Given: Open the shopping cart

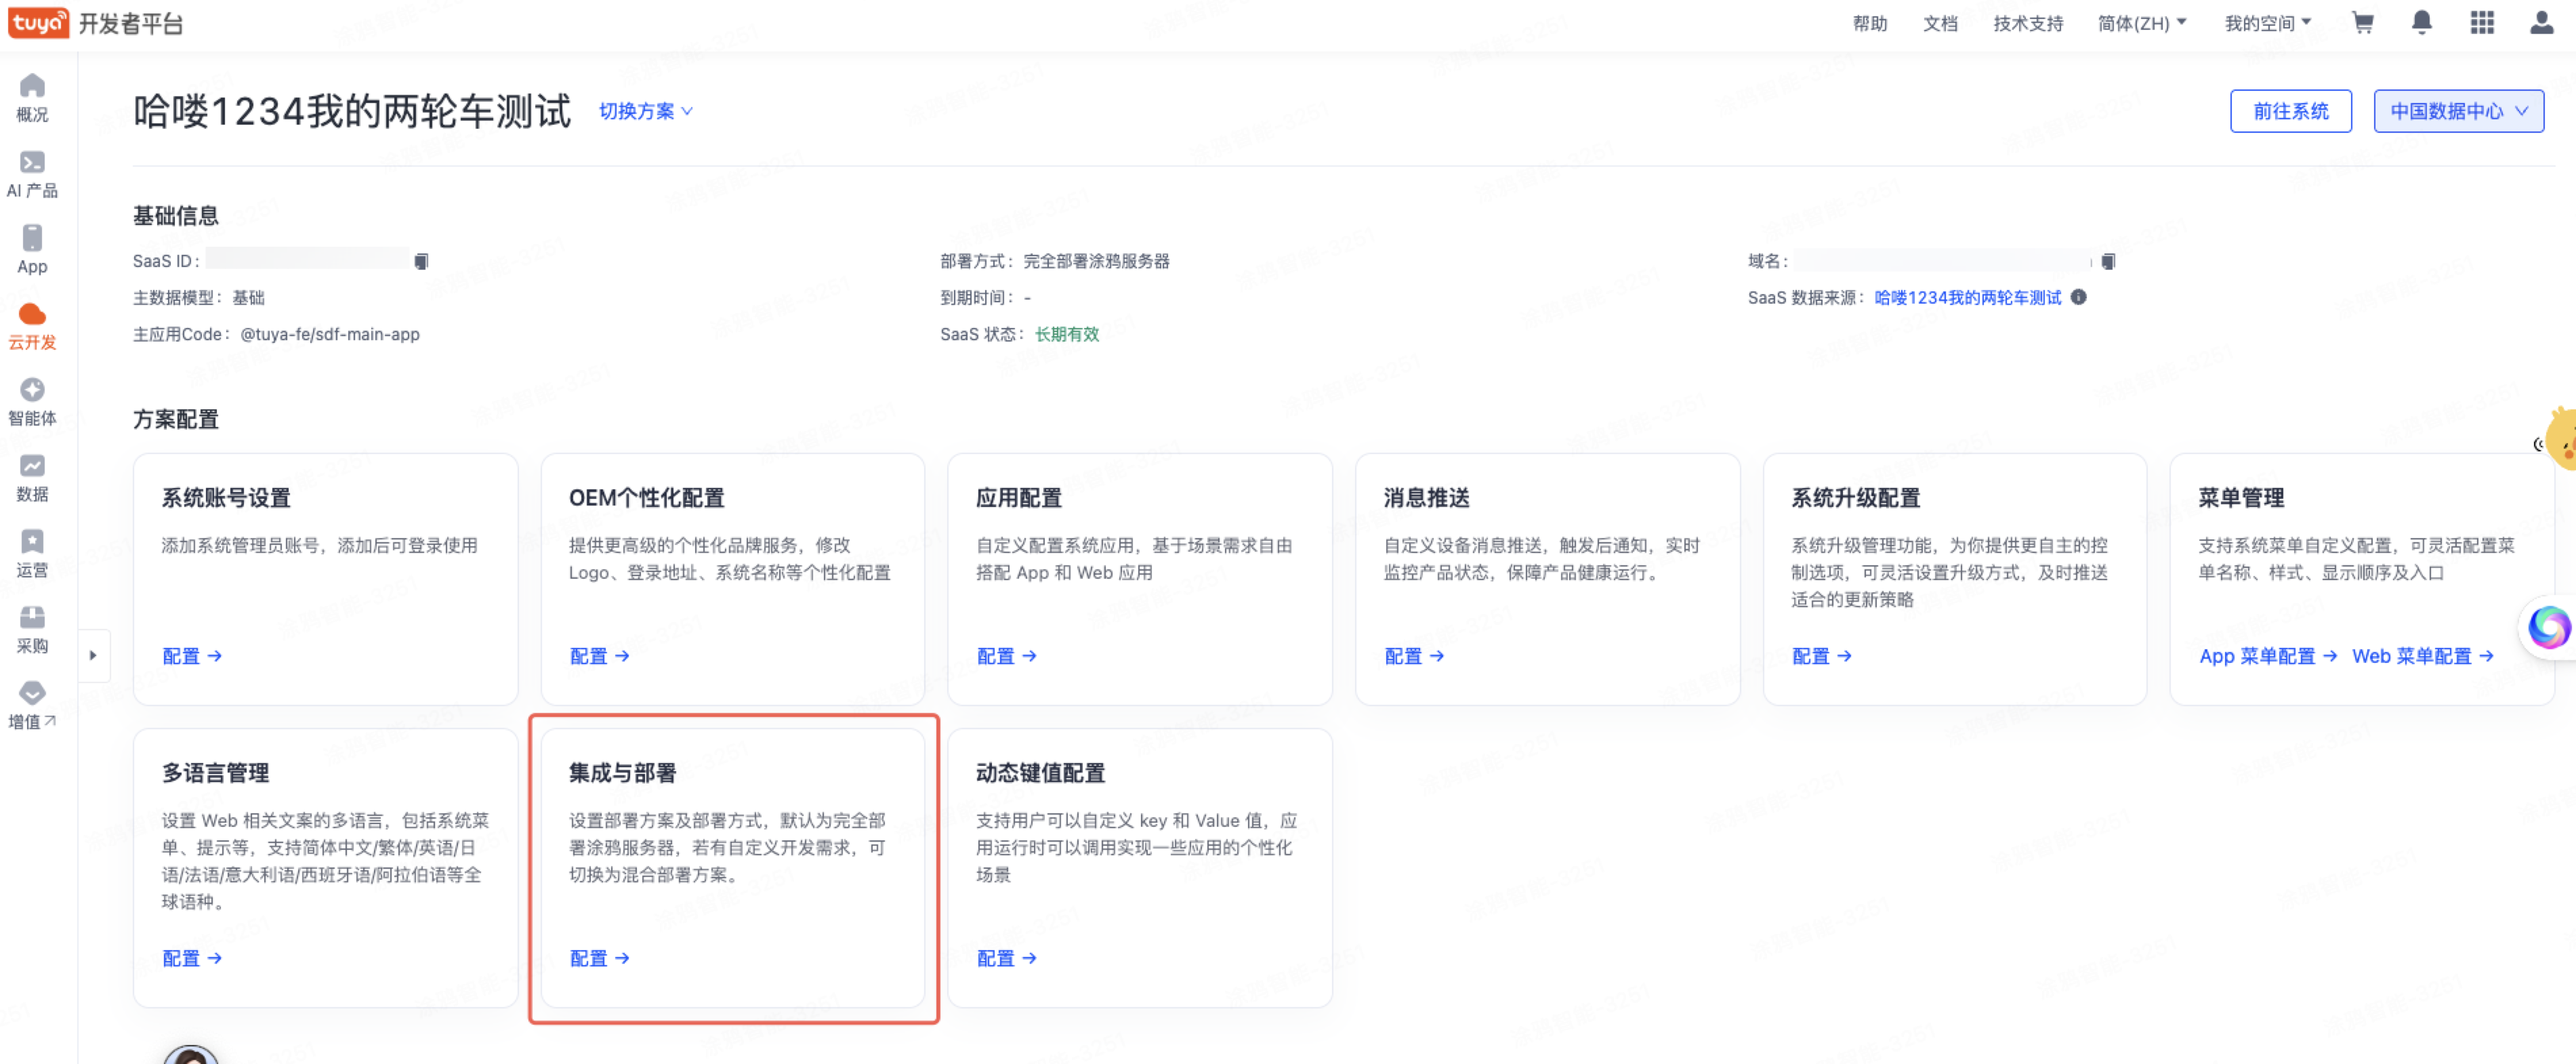Looking at the screenshot, I should tap(2362, 22).
